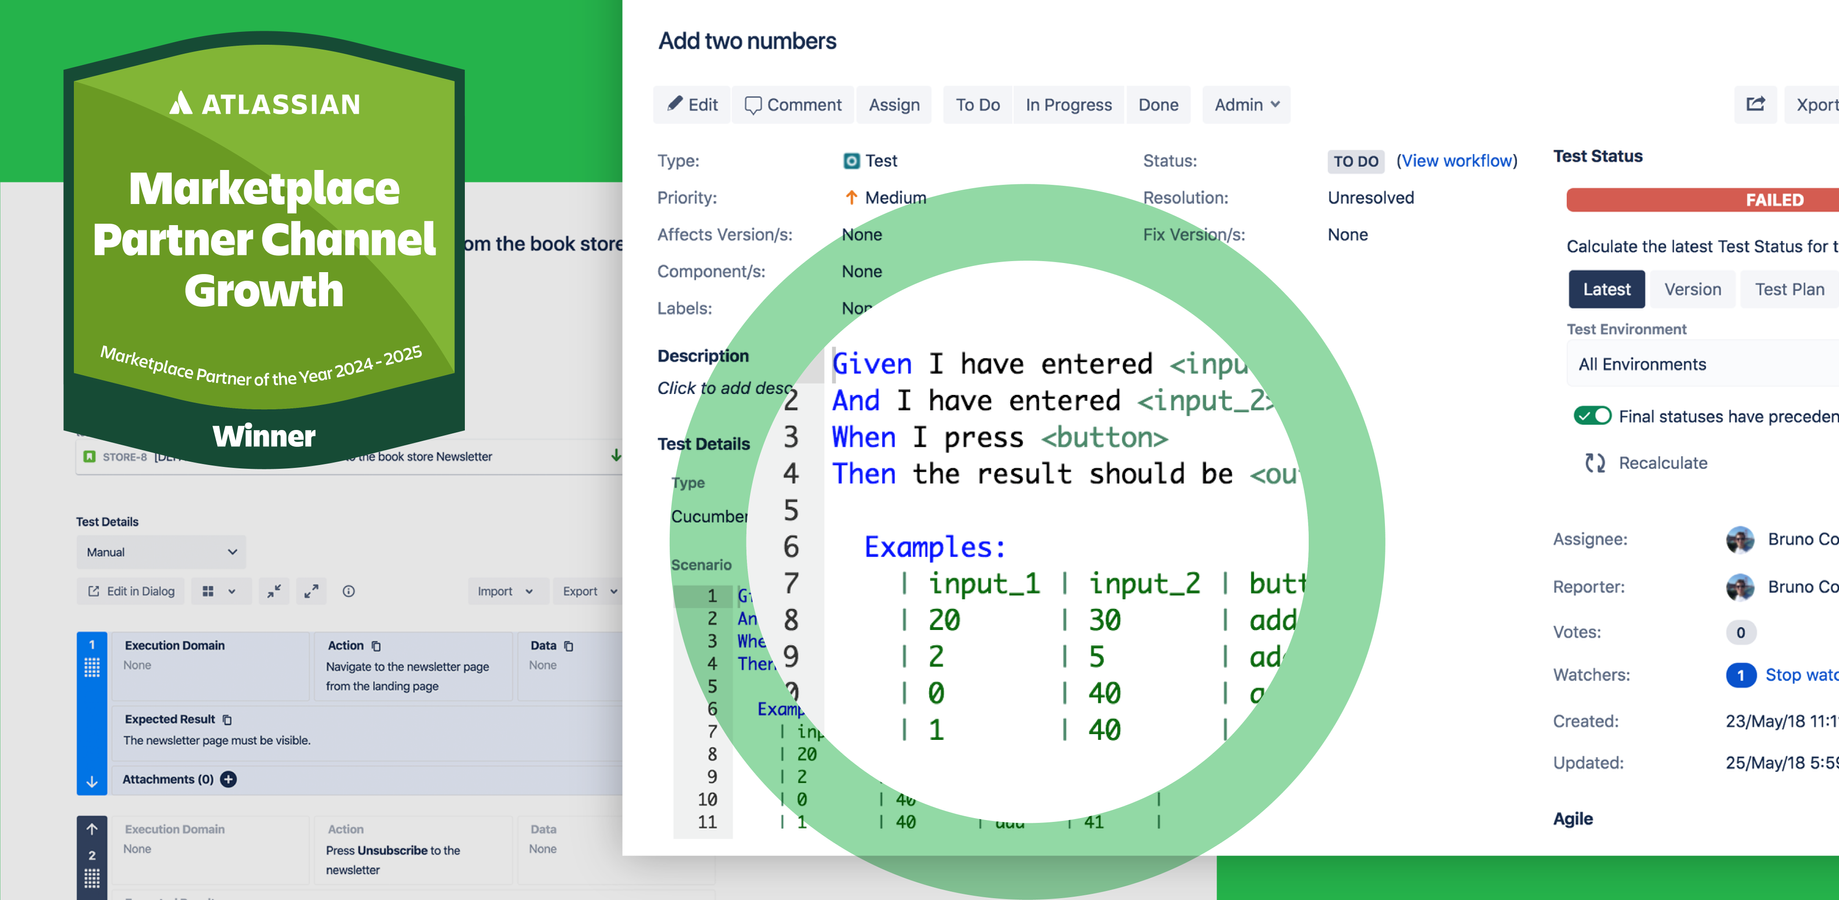Copy step 1 Data field icon

pyautogui.click(x=569, y=646)
